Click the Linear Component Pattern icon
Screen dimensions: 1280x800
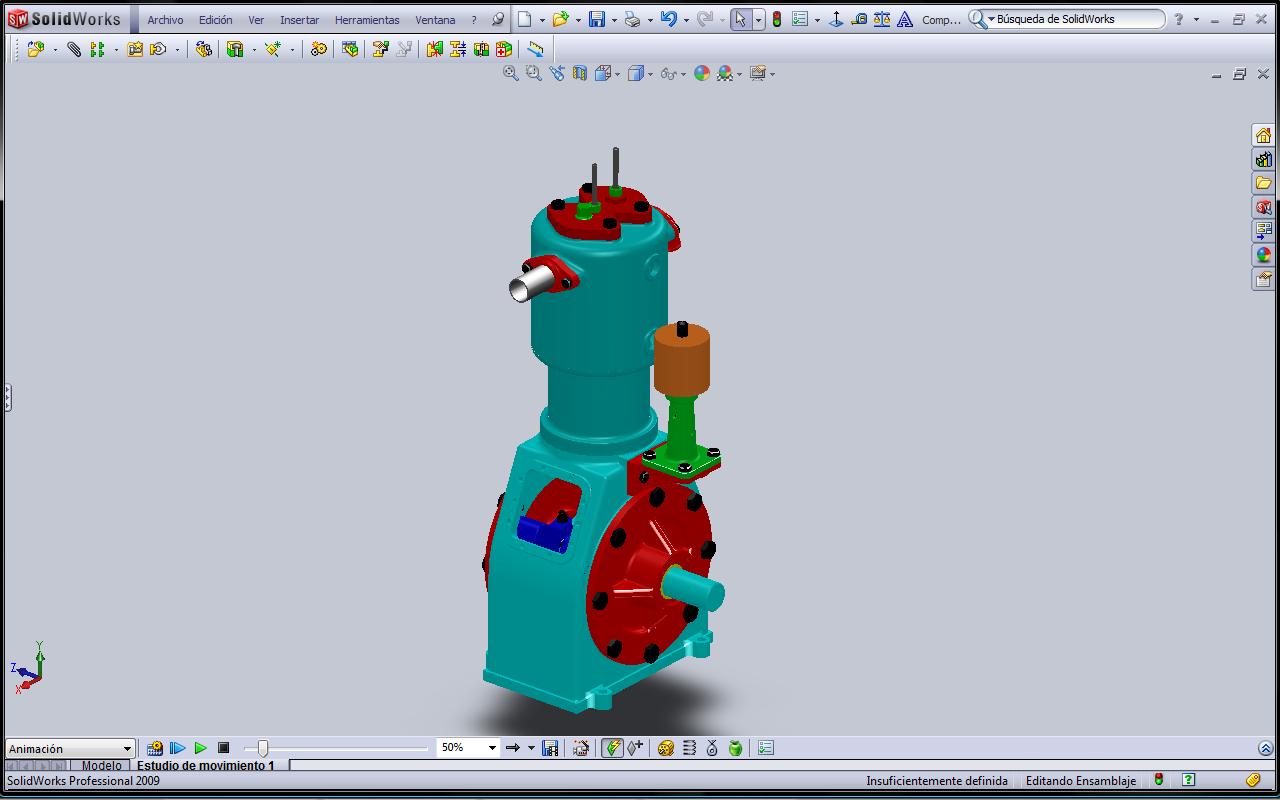click(97, 49)
